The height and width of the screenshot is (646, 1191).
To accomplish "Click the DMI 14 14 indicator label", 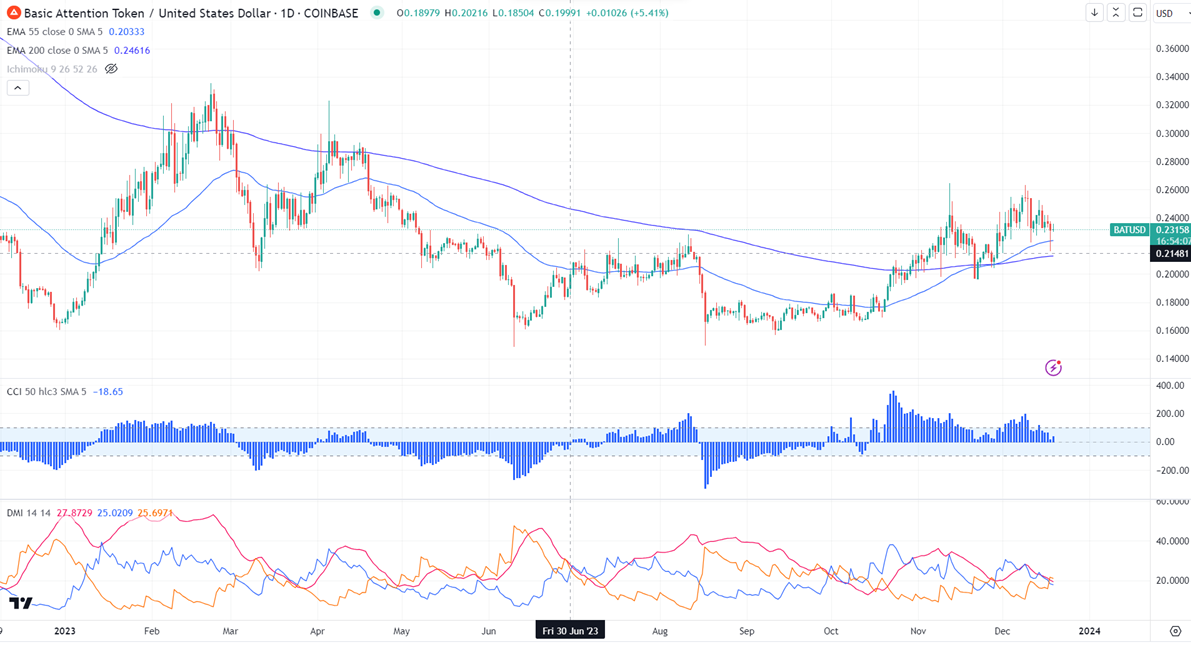I will 28,513.
